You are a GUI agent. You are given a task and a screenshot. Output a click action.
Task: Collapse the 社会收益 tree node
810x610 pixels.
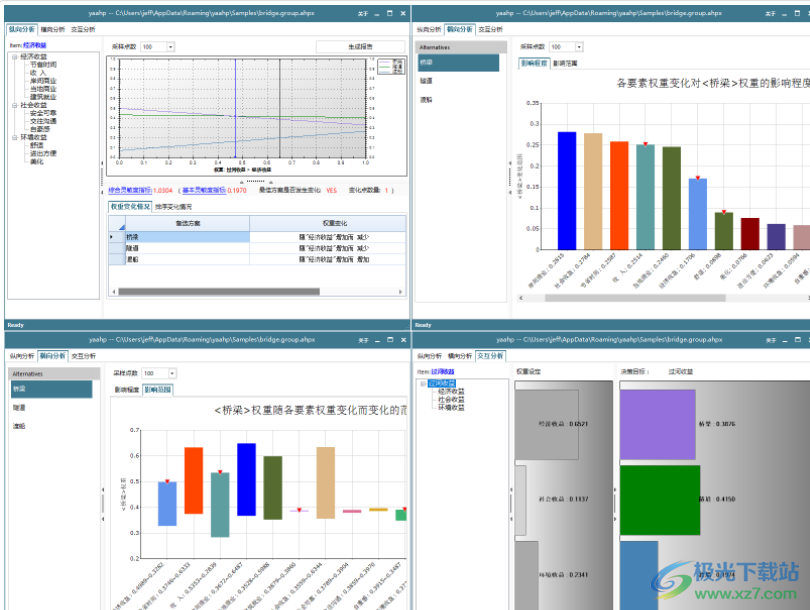[x=15, y=104]
